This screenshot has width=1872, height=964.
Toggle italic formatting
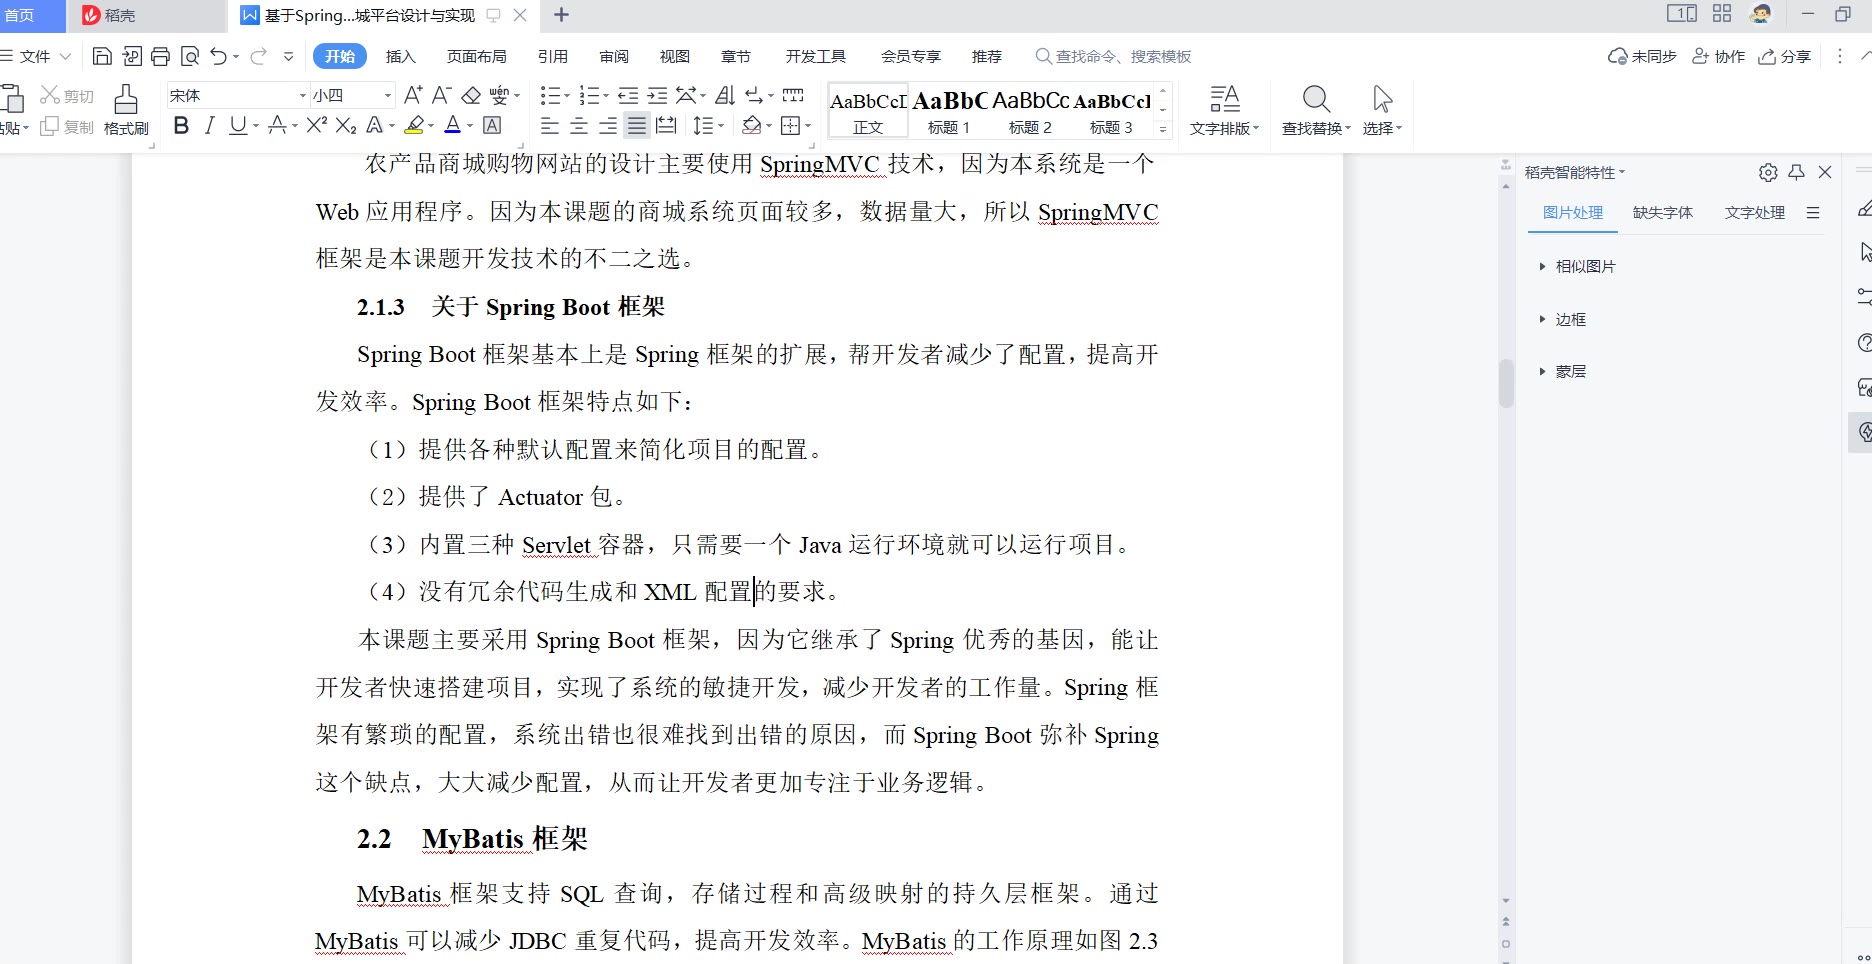(x=209, y=125)
